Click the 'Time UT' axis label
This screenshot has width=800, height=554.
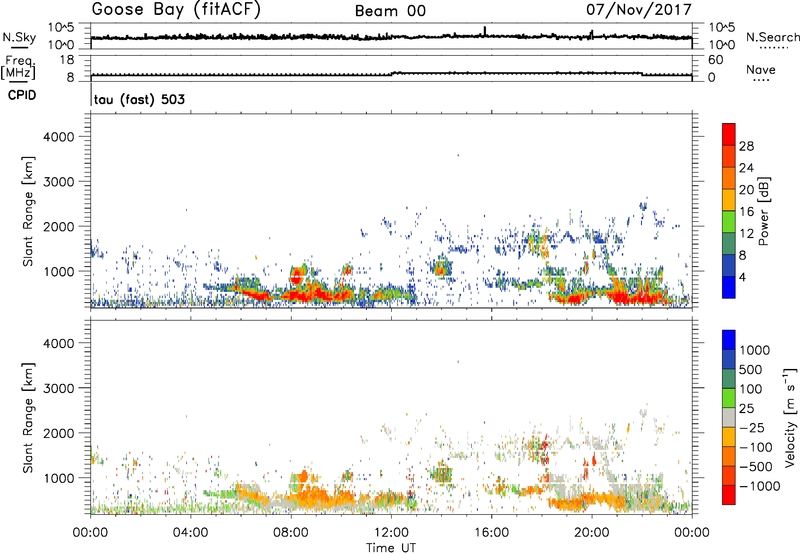[391, 548]
